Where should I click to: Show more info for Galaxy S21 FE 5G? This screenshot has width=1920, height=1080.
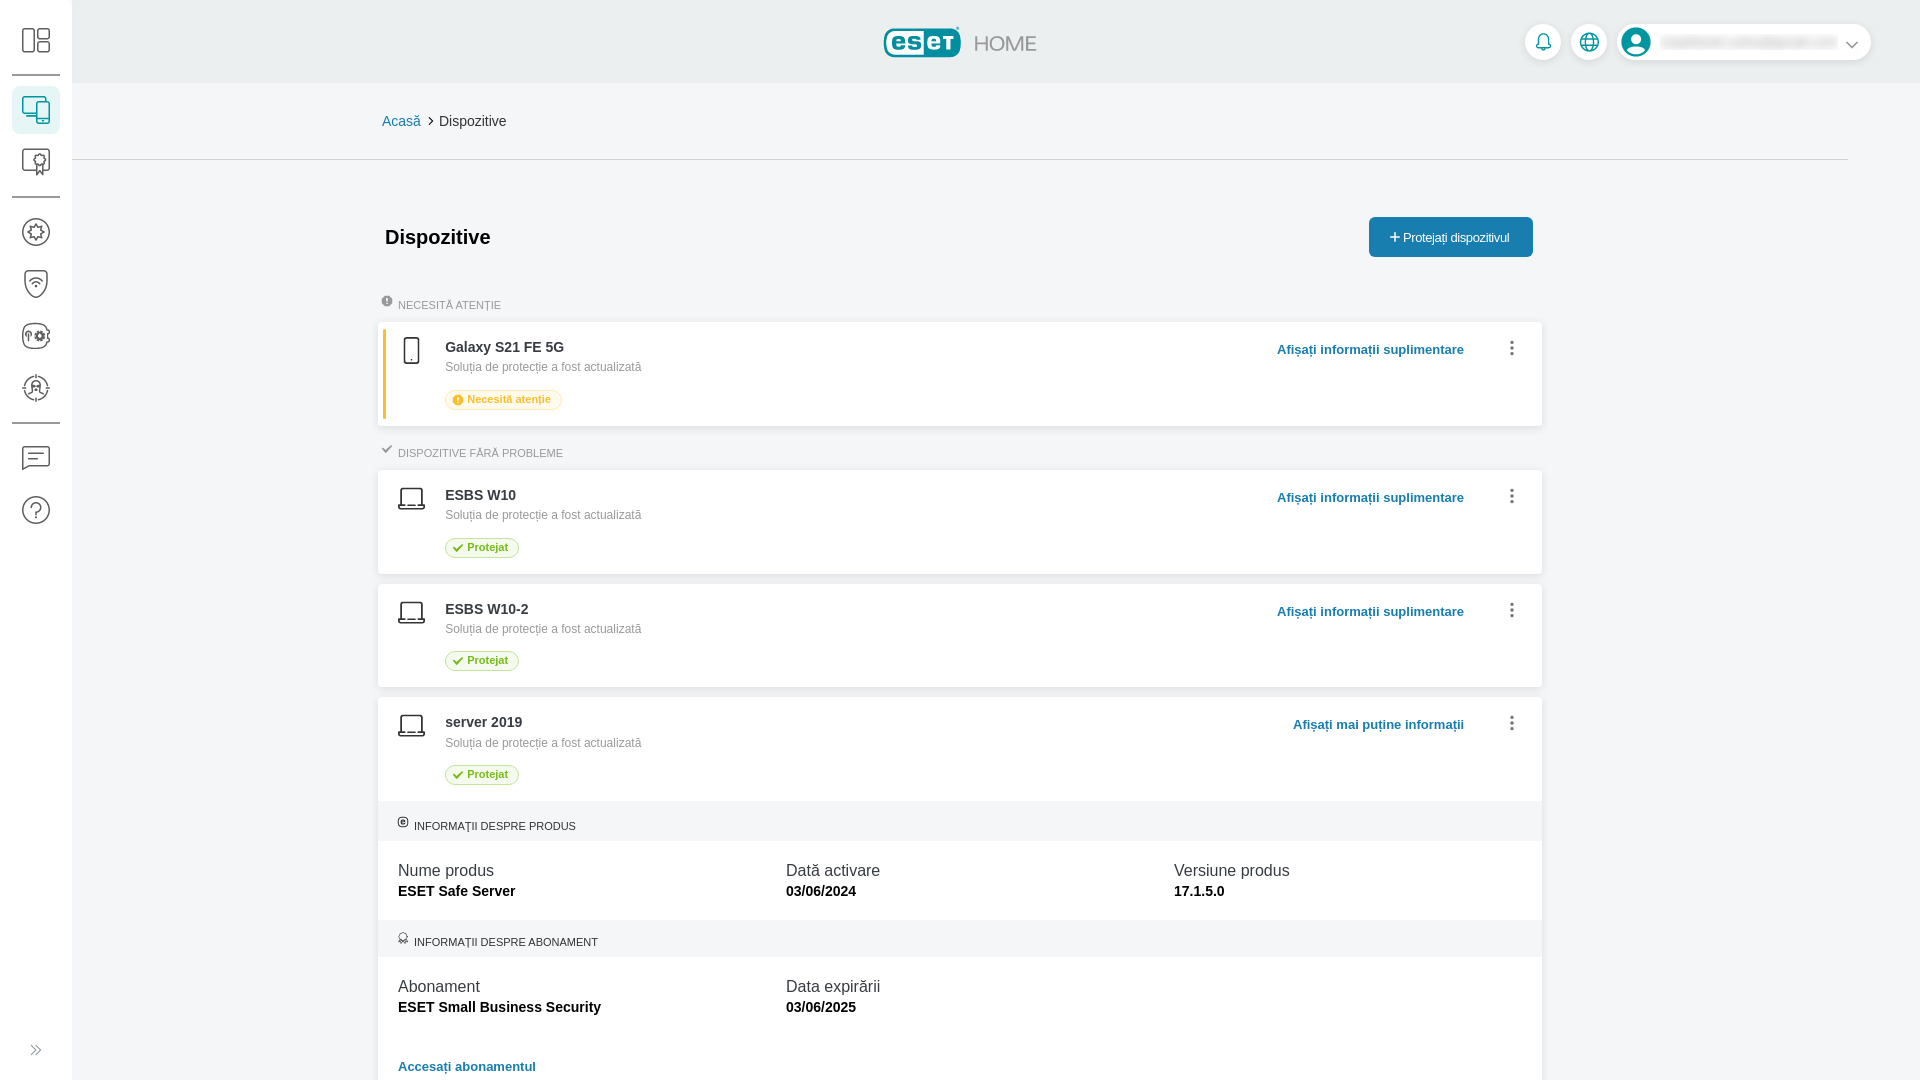coord(1370,349)
